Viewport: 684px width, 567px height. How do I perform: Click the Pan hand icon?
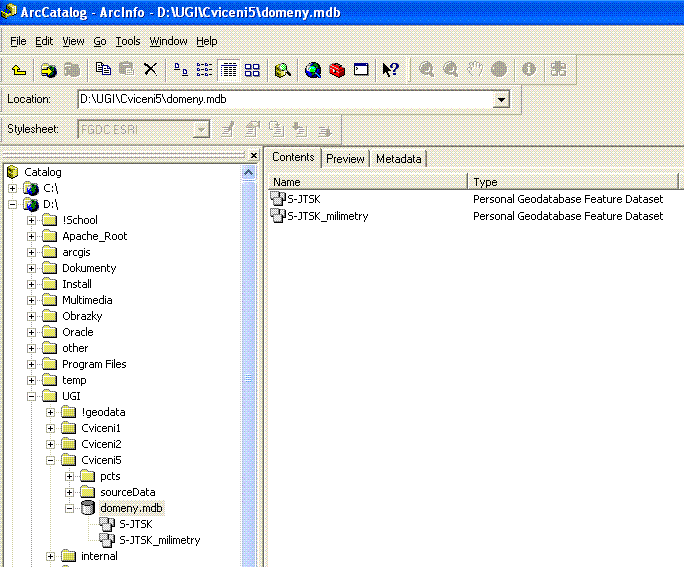pos(475,69)
